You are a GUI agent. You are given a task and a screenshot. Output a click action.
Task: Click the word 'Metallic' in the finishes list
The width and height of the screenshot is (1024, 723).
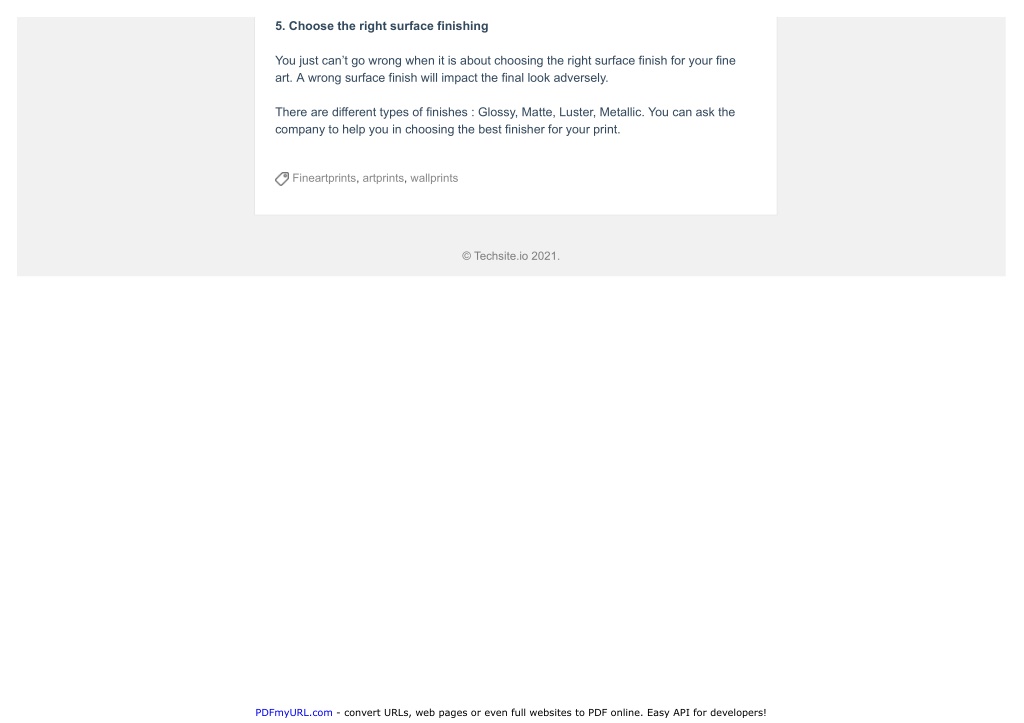pyautogui.click(x=620, y=112)
